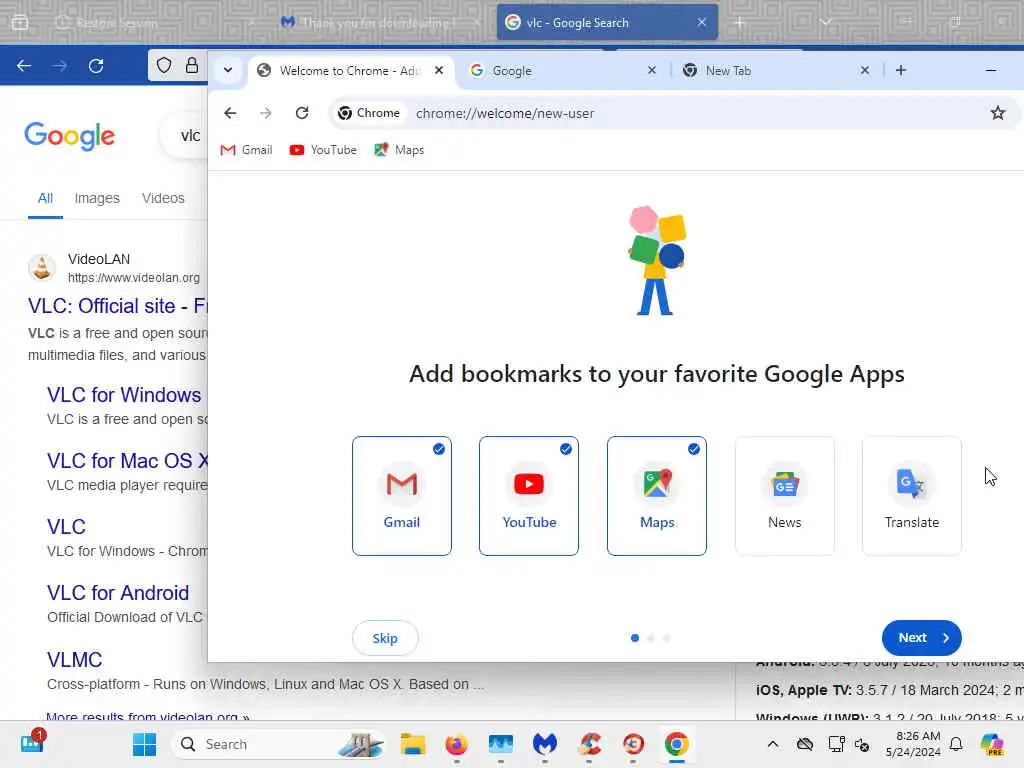
Task: Select the News app card
Action: tap(784, 496)
